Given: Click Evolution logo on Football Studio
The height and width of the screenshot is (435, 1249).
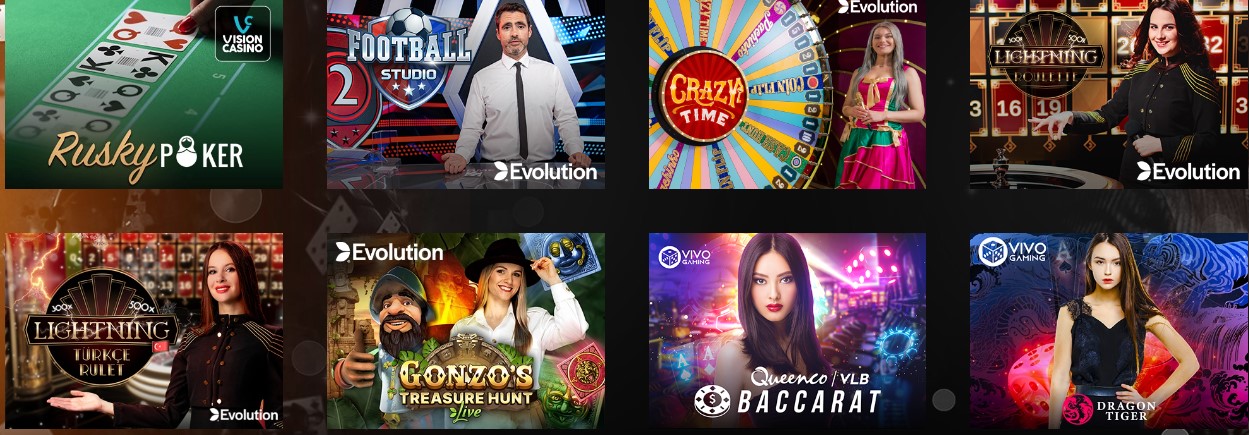Looking at the screenshot, I should [545, 171].
